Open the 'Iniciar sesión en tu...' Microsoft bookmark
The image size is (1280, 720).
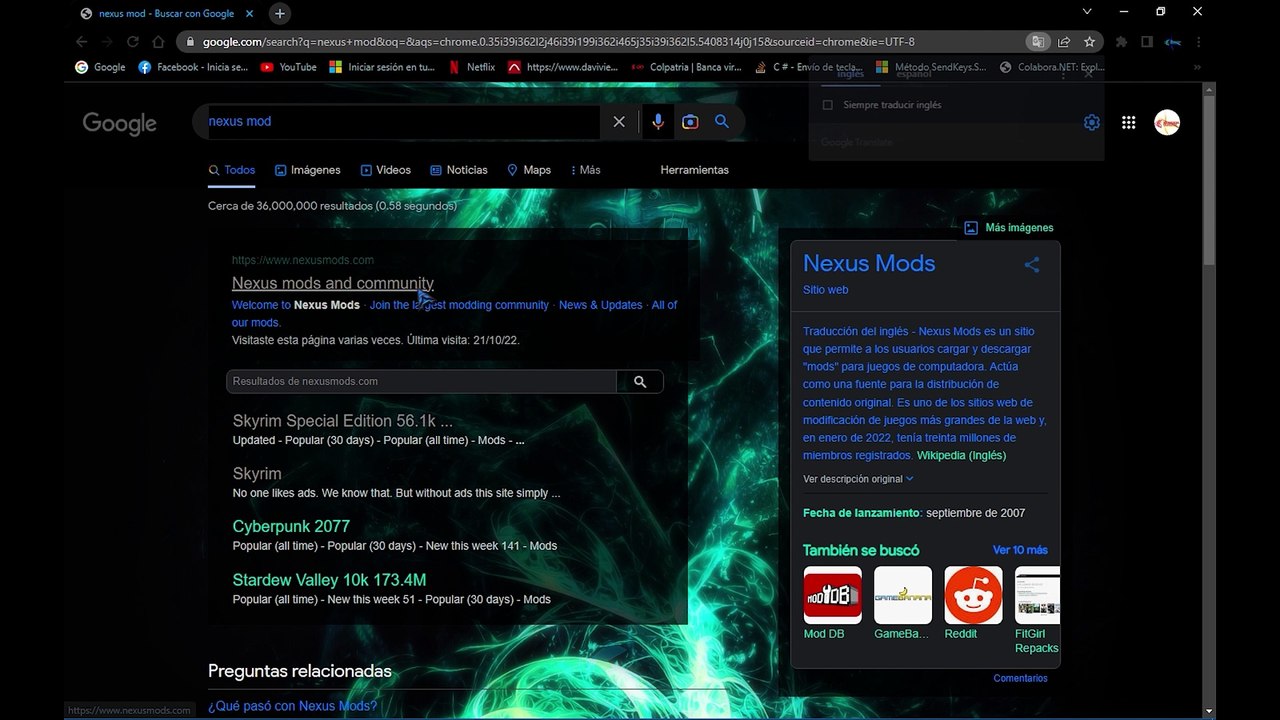pyautogui.click(x=382, y=67)
